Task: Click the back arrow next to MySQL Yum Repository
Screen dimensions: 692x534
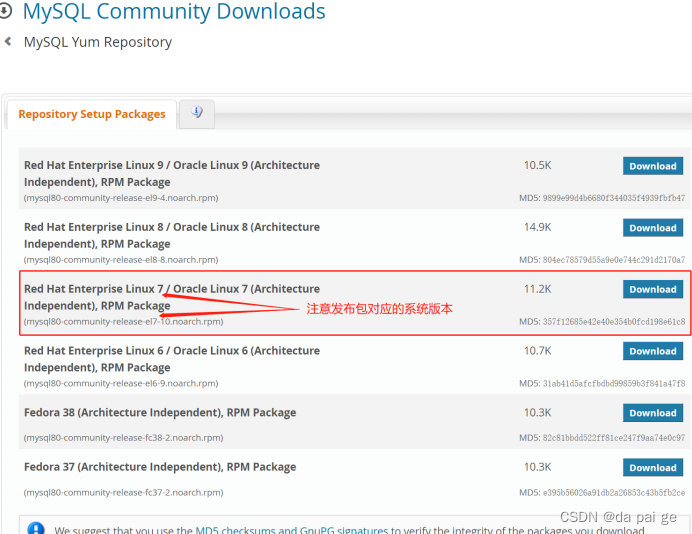Action: pos(8,41)
